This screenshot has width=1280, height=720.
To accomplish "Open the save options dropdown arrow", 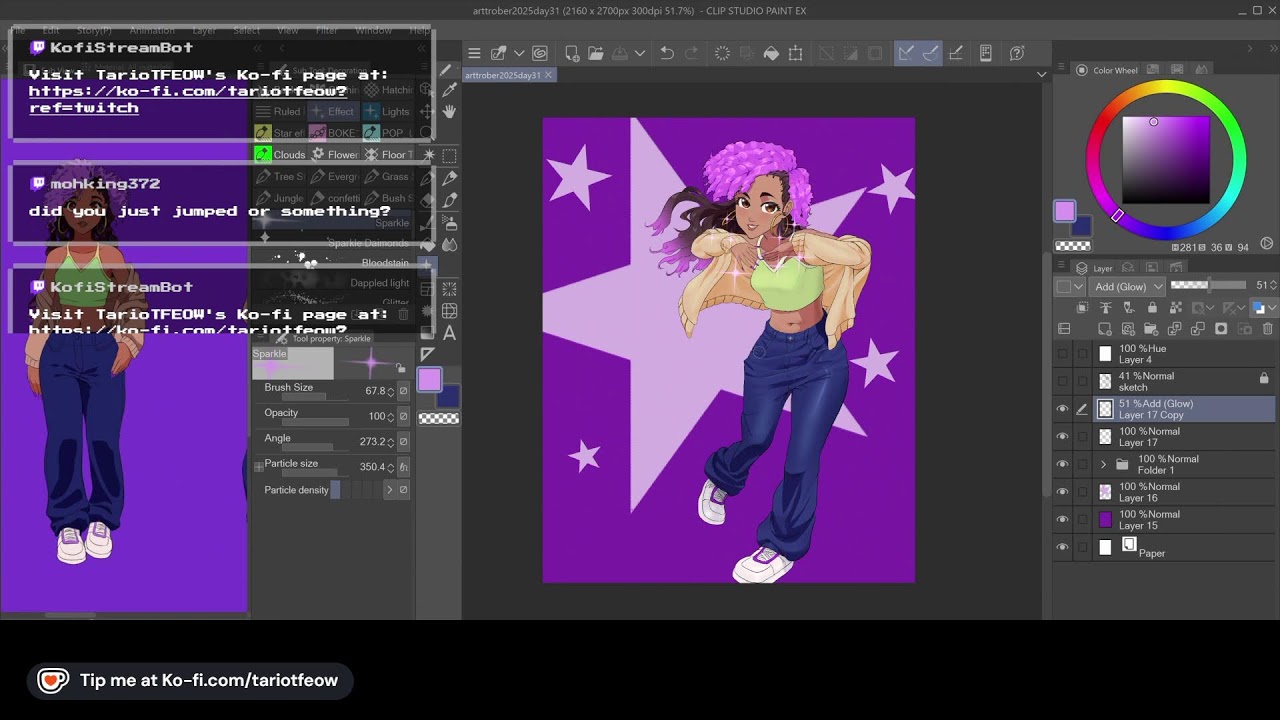I will [639, 53].
